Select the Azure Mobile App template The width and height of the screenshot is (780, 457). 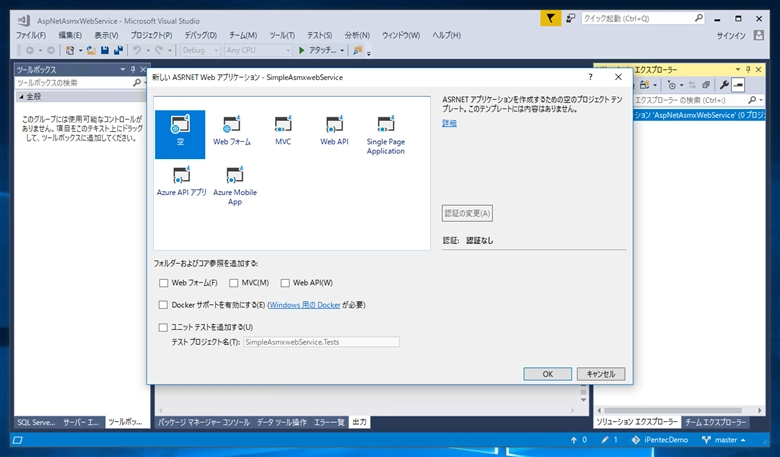click(x=235, y=186)
